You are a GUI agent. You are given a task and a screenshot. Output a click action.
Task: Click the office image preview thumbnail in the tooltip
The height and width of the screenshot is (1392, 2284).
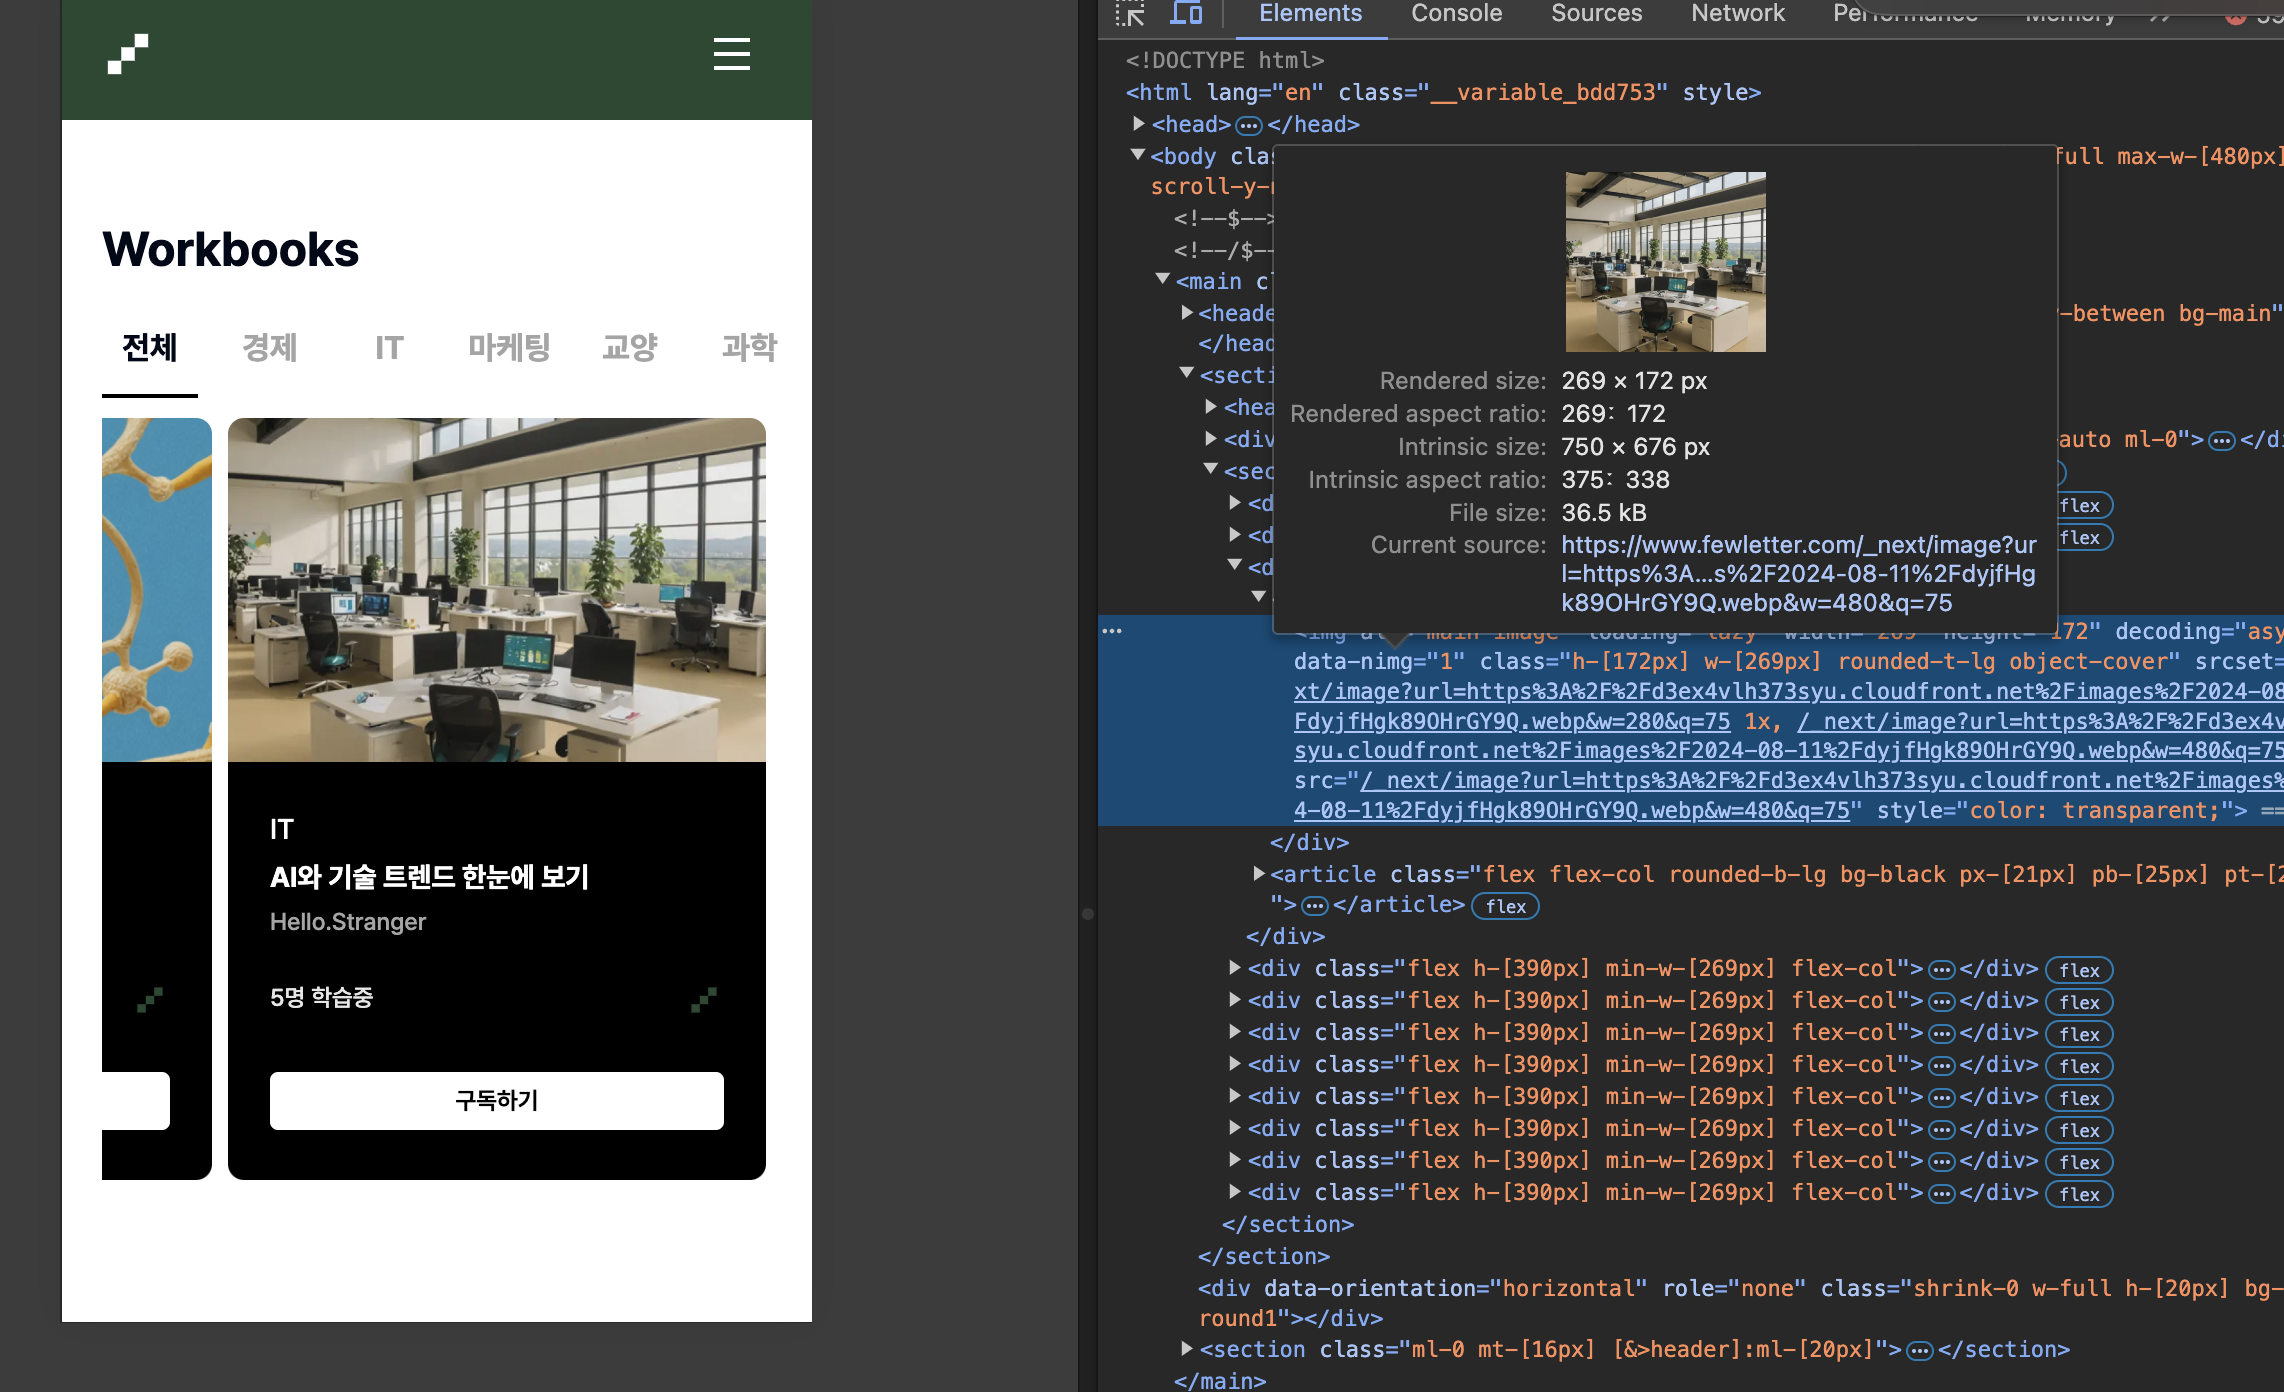1665,262
